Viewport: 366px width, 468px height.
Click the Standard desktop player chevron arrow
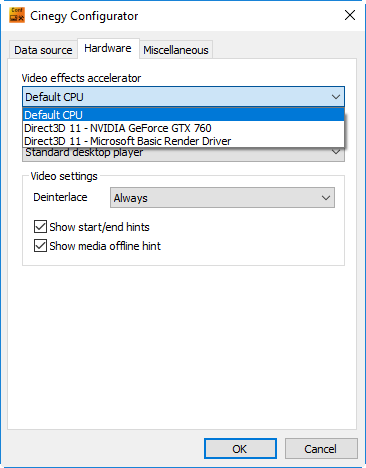(336, 153)
